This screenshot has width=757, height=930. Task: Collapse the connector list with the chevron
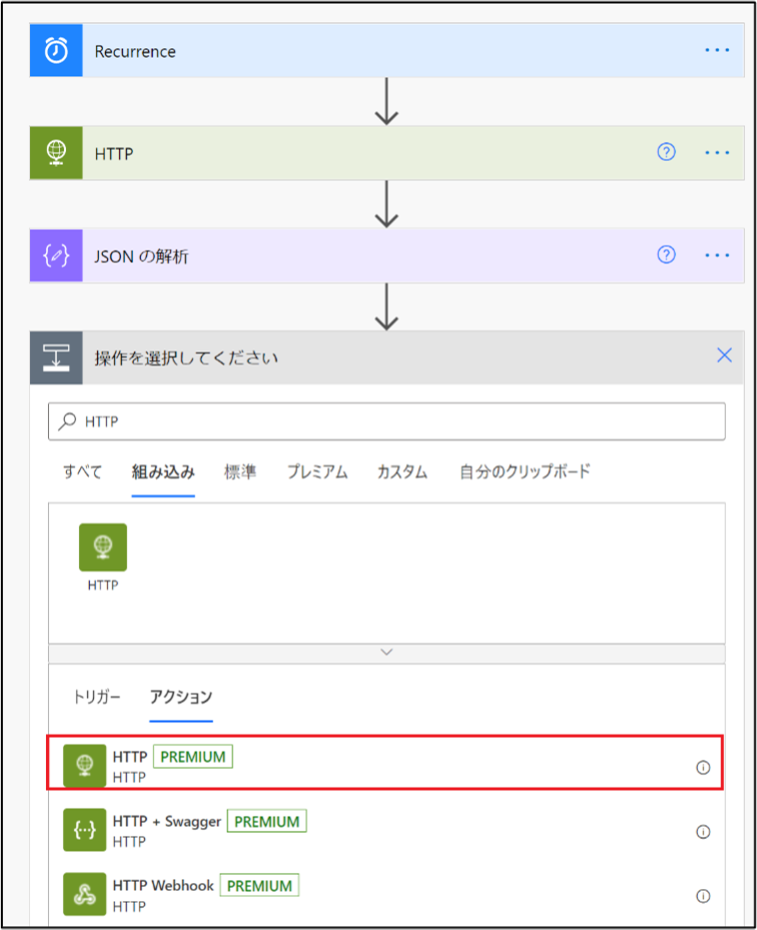click(386, 652)
